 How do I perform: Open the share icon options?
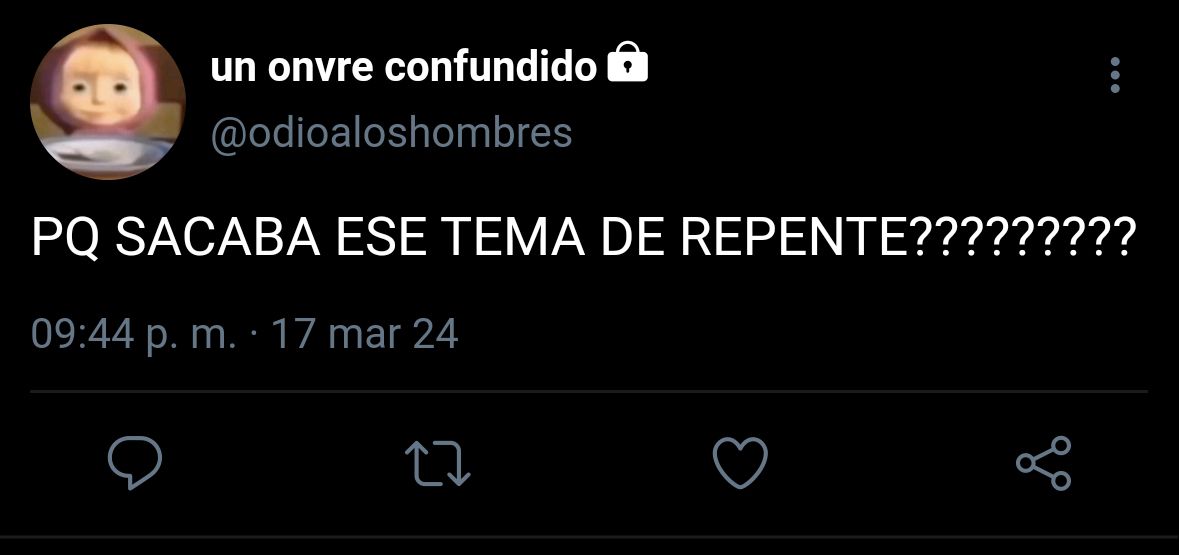[x=1044, y=463]
